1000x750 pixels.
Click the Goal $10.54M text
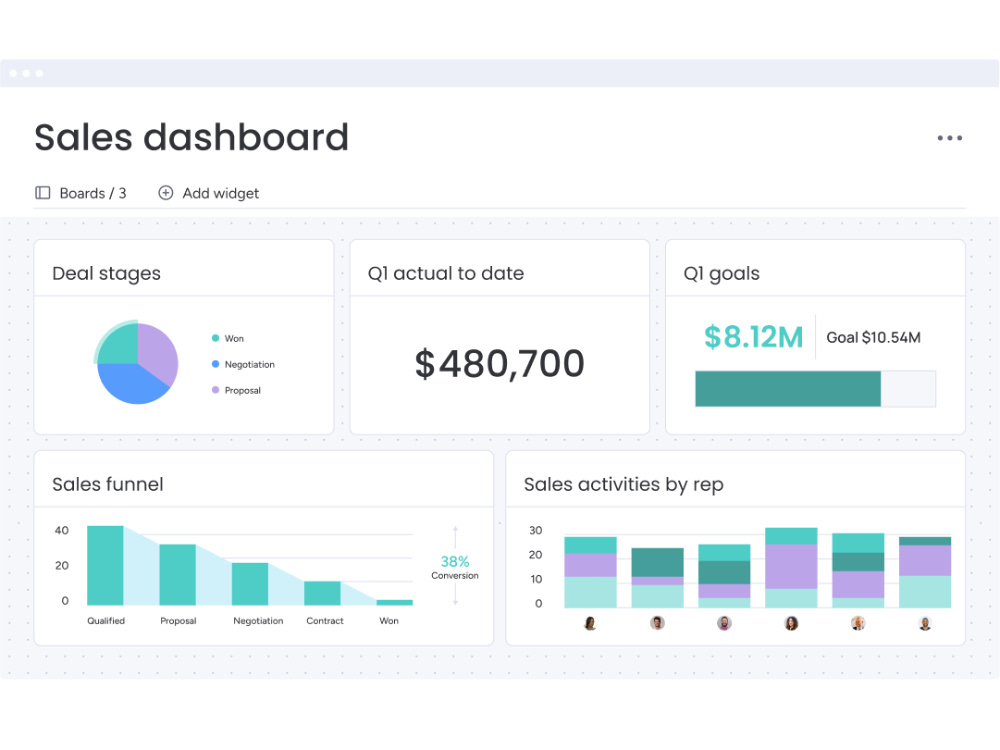[x=873, y=337]
